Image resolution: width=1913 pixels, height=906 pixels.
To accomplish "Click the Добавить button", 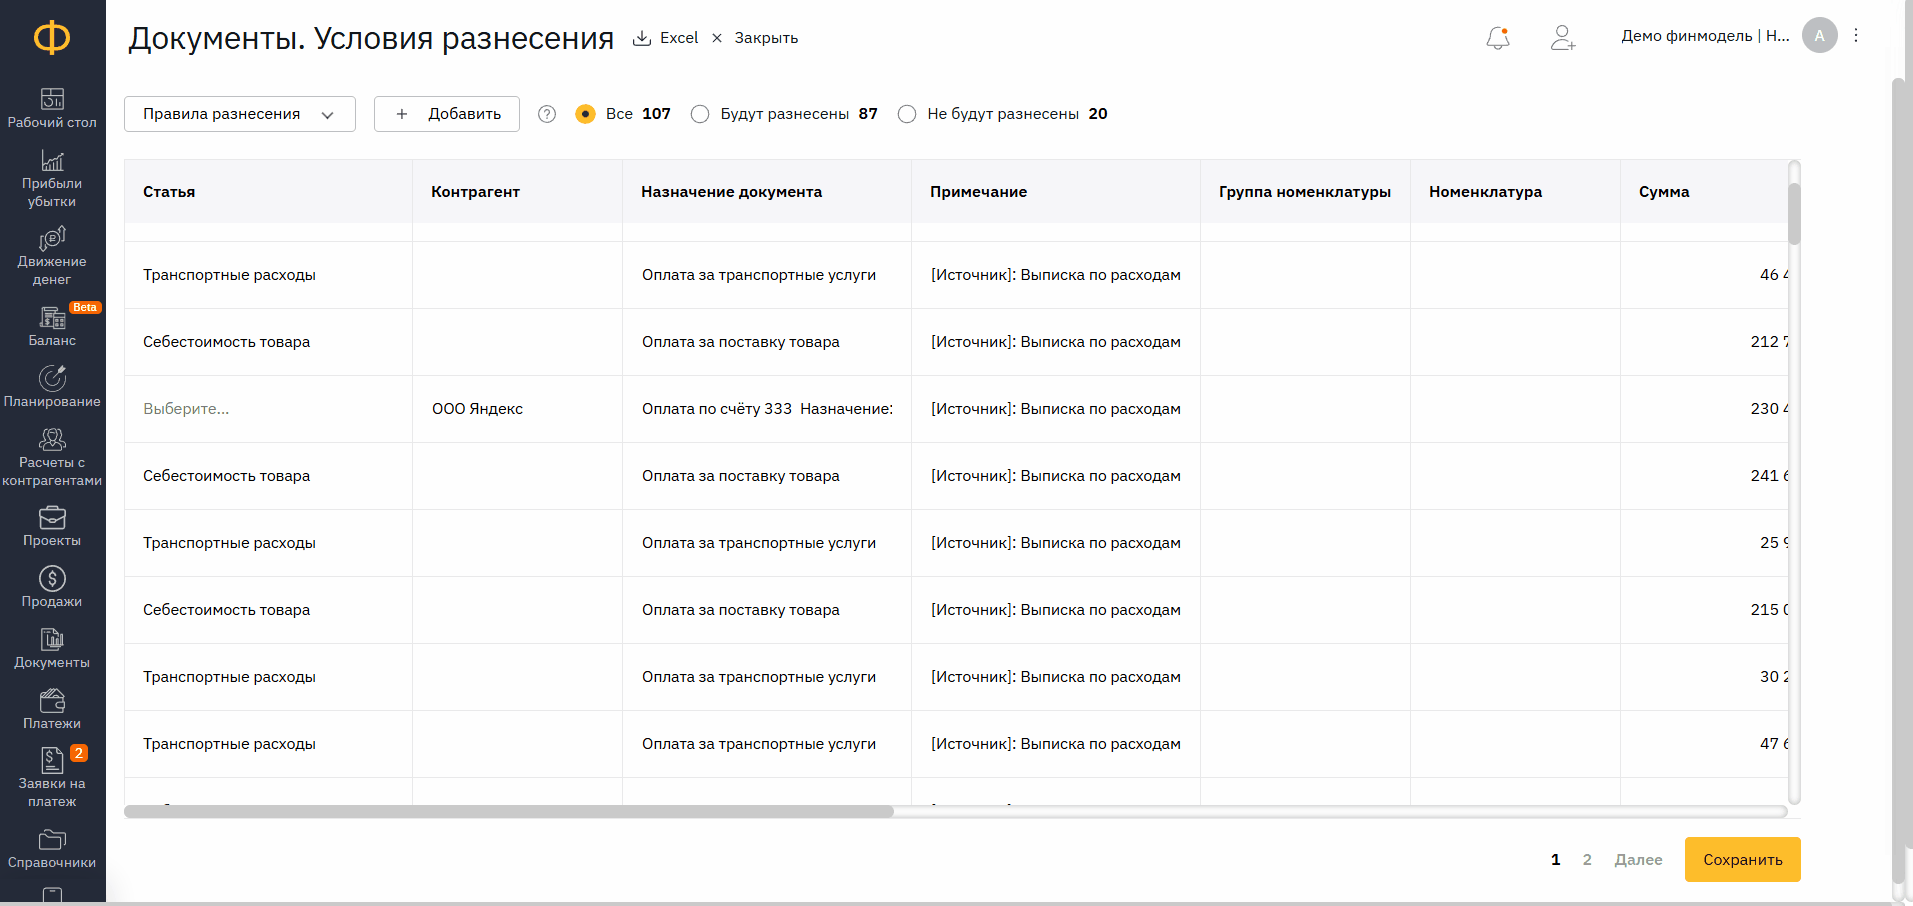I will click(x=447, y=114).
